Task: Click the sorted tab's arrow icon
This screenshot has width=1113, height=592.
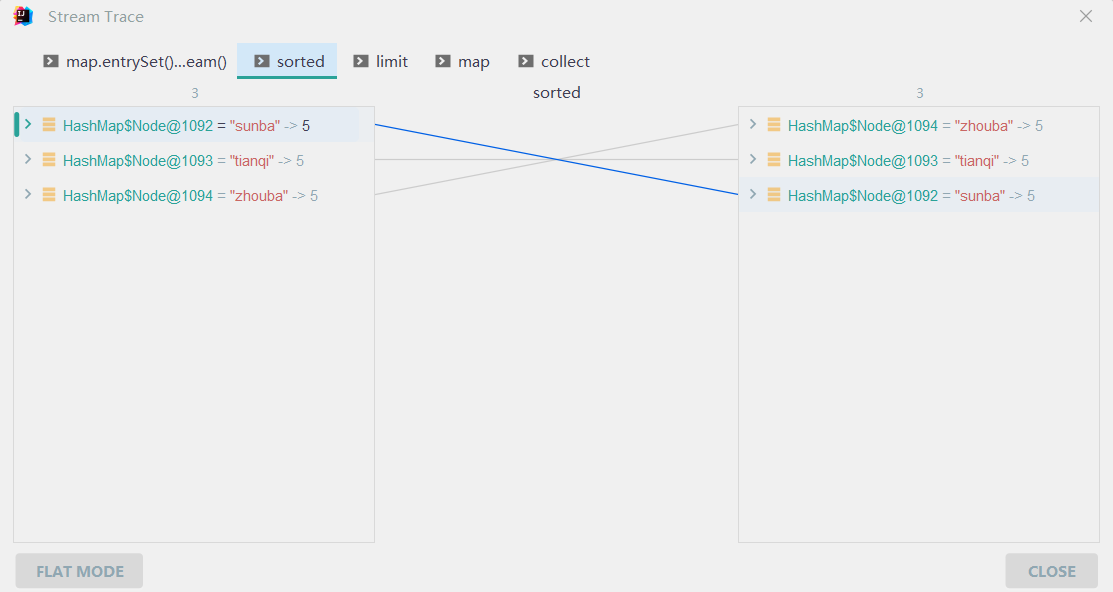Action: click(x=262, y=61)
